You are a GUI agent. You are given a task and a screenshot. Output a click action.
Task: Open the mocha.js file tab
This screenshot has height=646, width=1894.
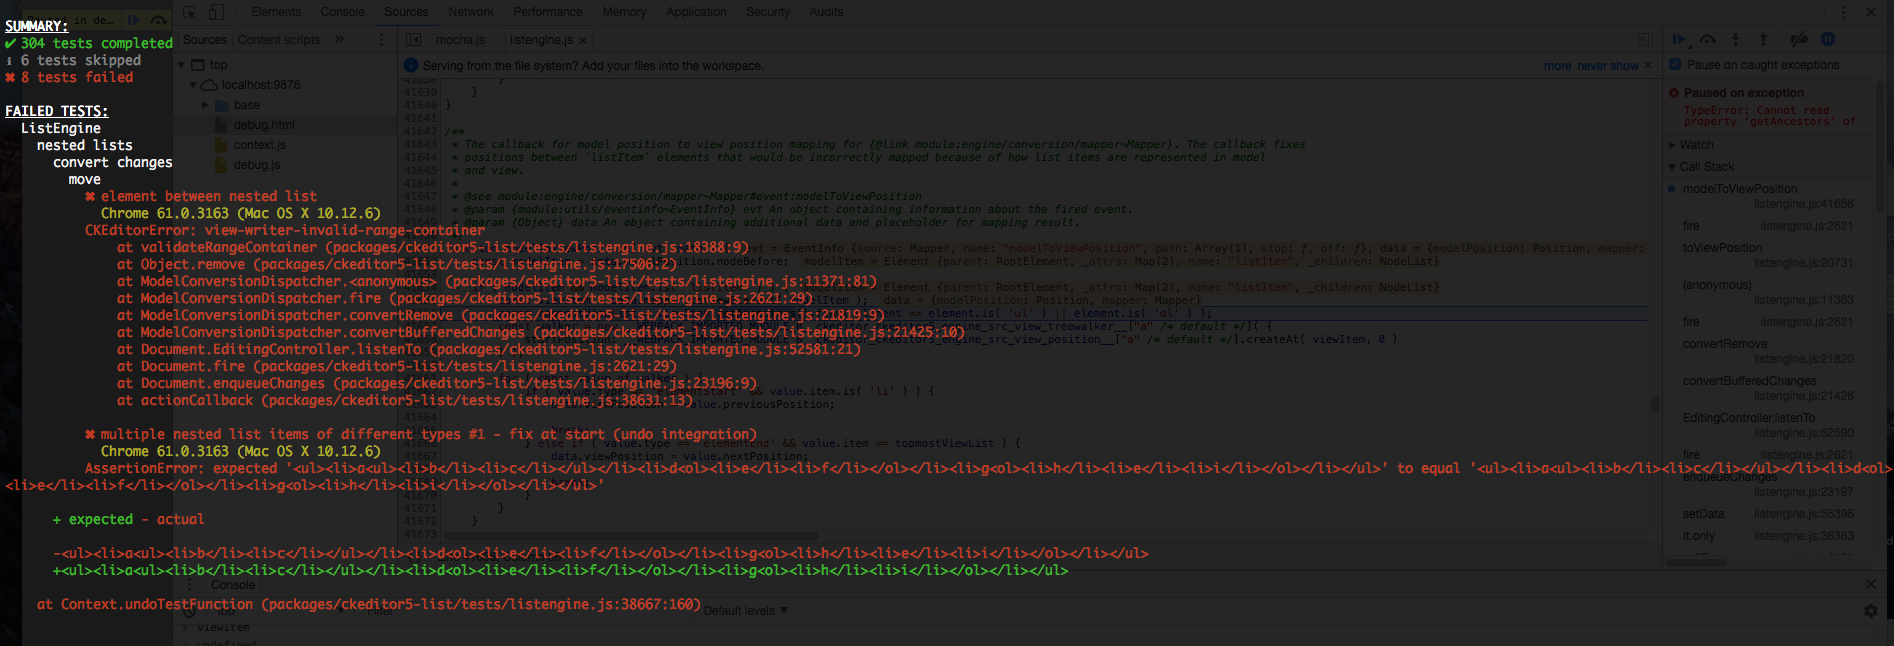pos(460,40)
